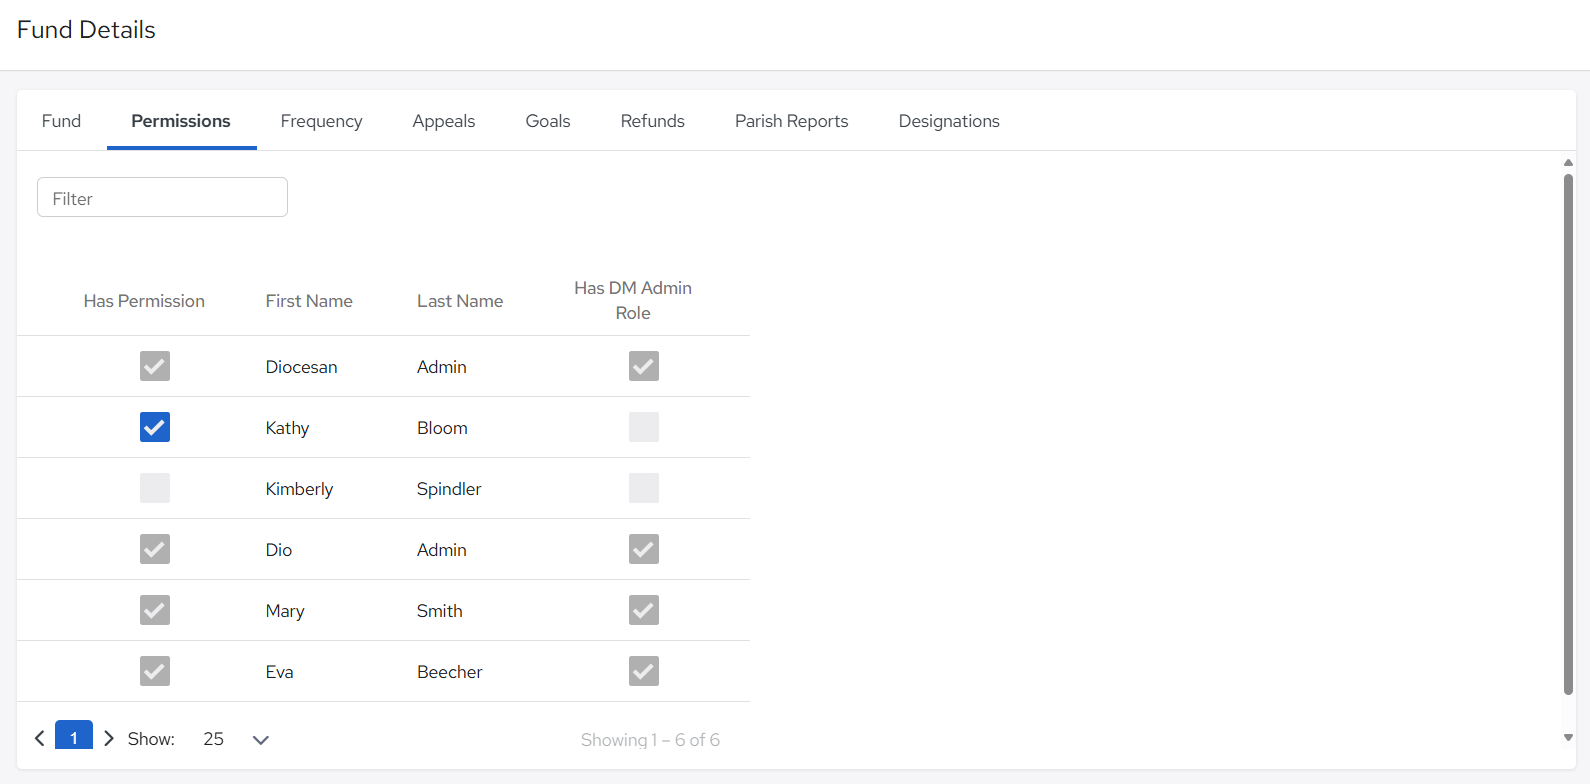Toggle Has Permission for Mary Smith
1590x784 pixels.
click(x=155, y=610)
